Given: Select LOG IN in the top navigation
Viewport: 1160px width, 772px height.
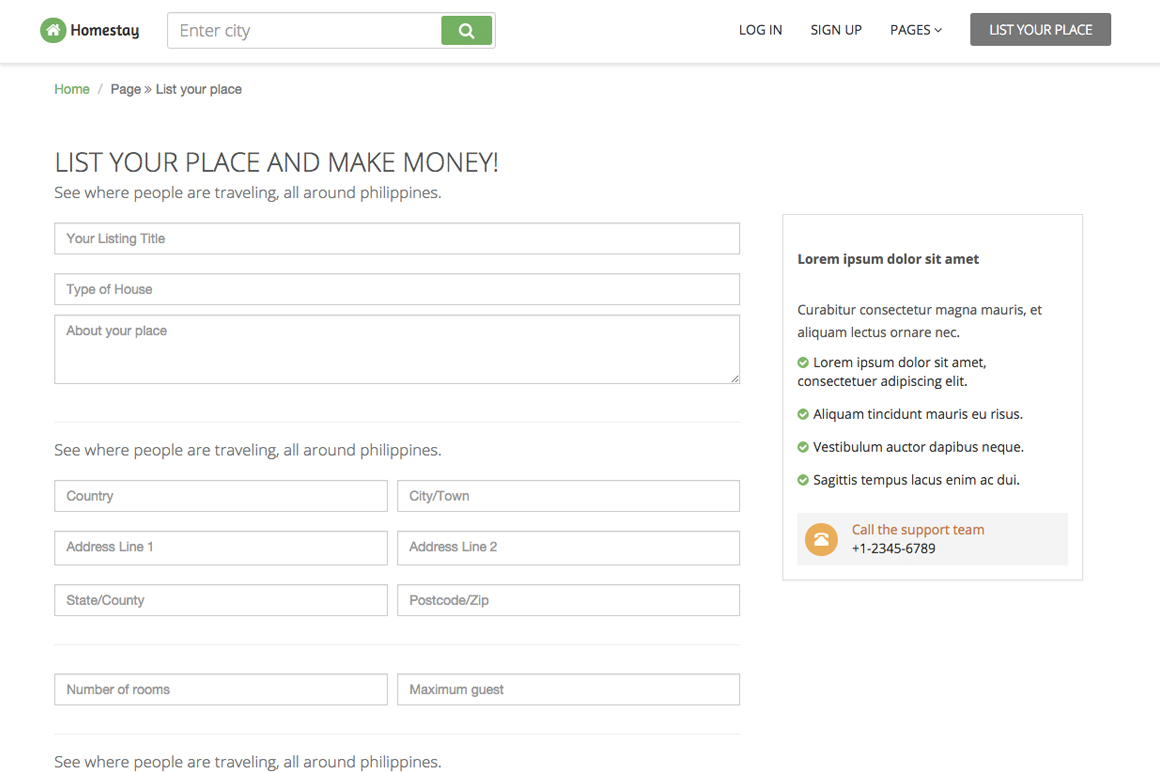Looking at the screenshot, I should pos(760,30).
